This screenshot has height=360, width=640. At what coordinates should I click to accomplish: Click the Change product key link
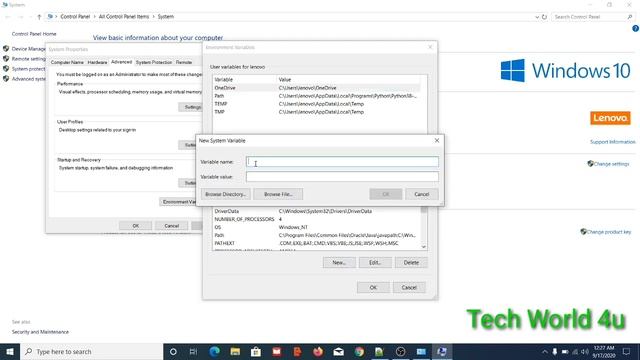(608, 232)
